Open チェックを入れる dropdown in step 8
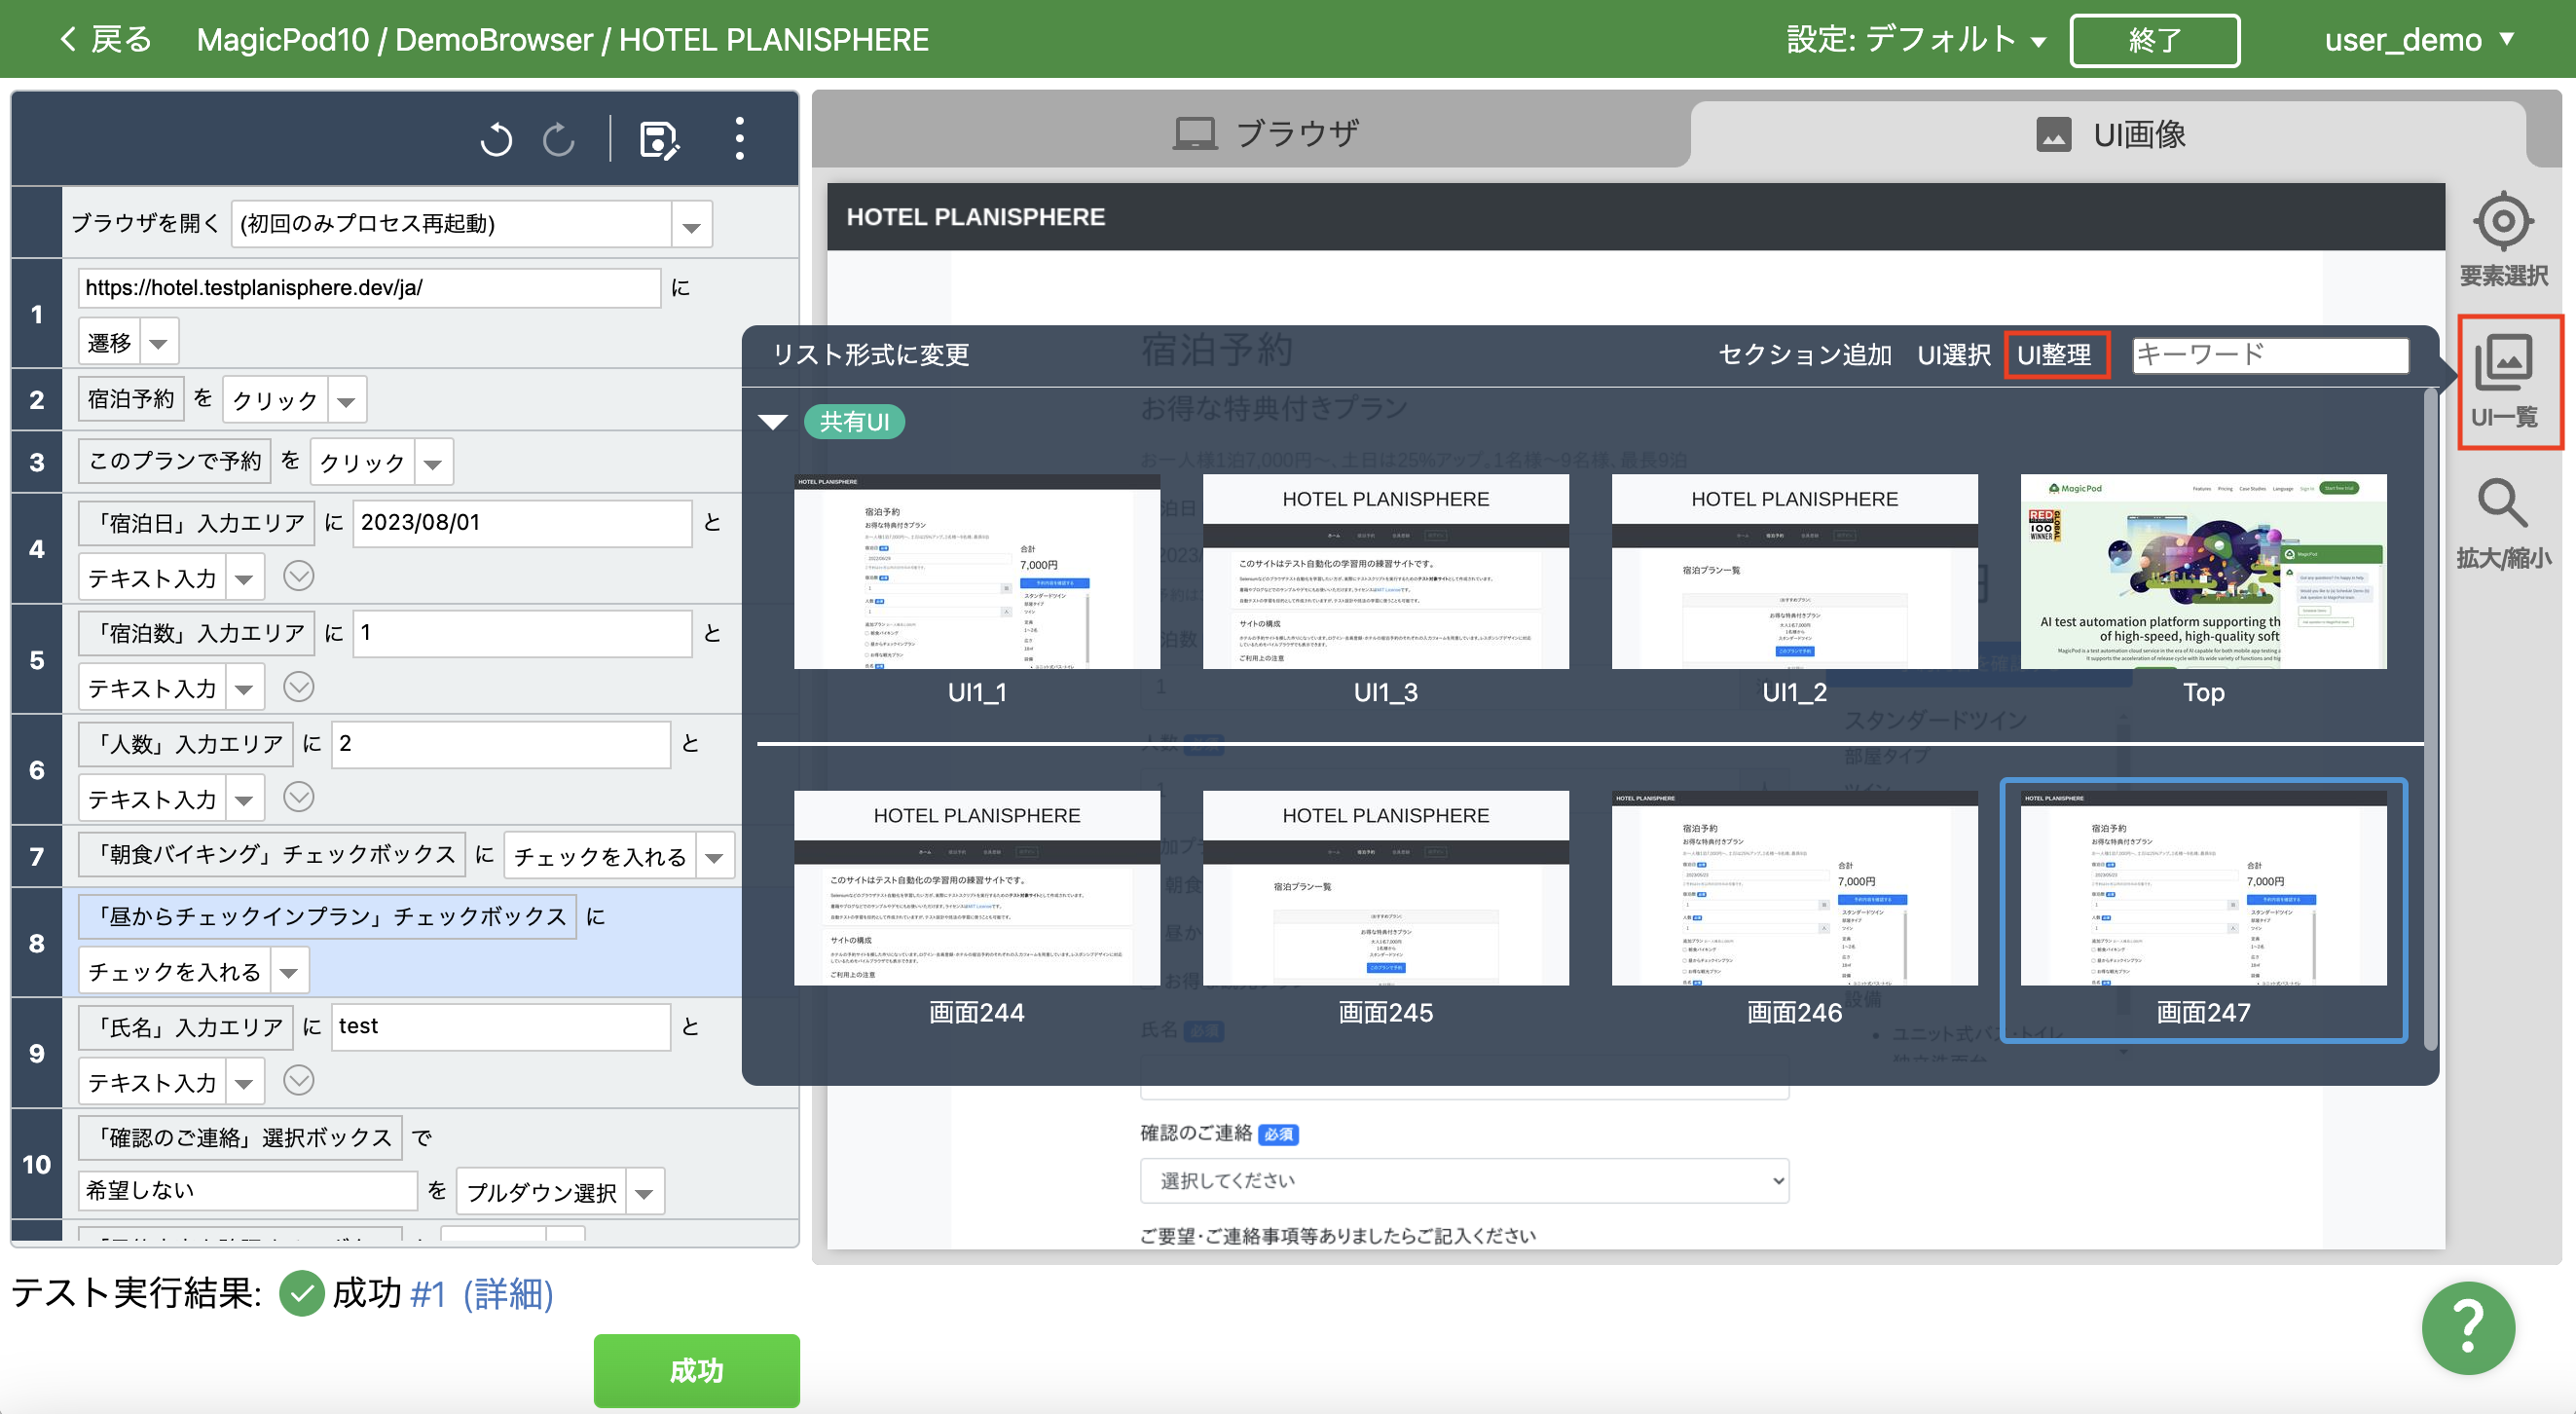 [x=289, y=972]
